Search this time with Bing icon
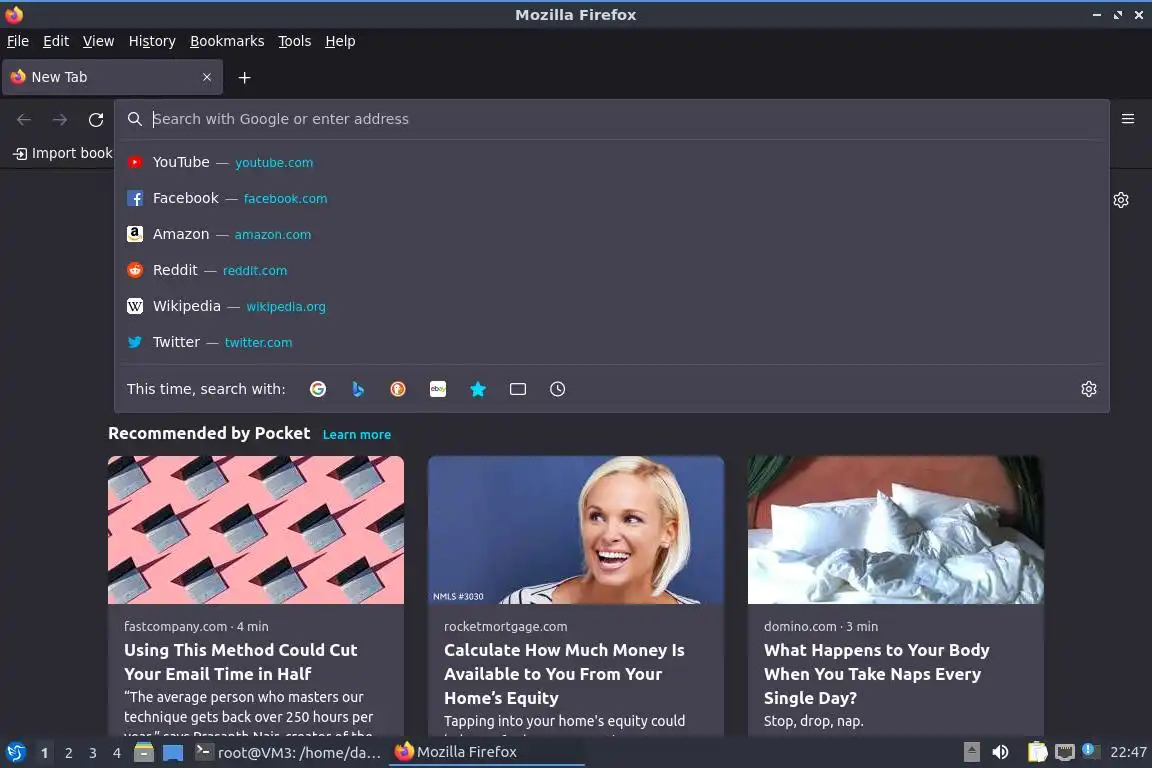Viewport: 1152px width, 768px height. (358, 389)
